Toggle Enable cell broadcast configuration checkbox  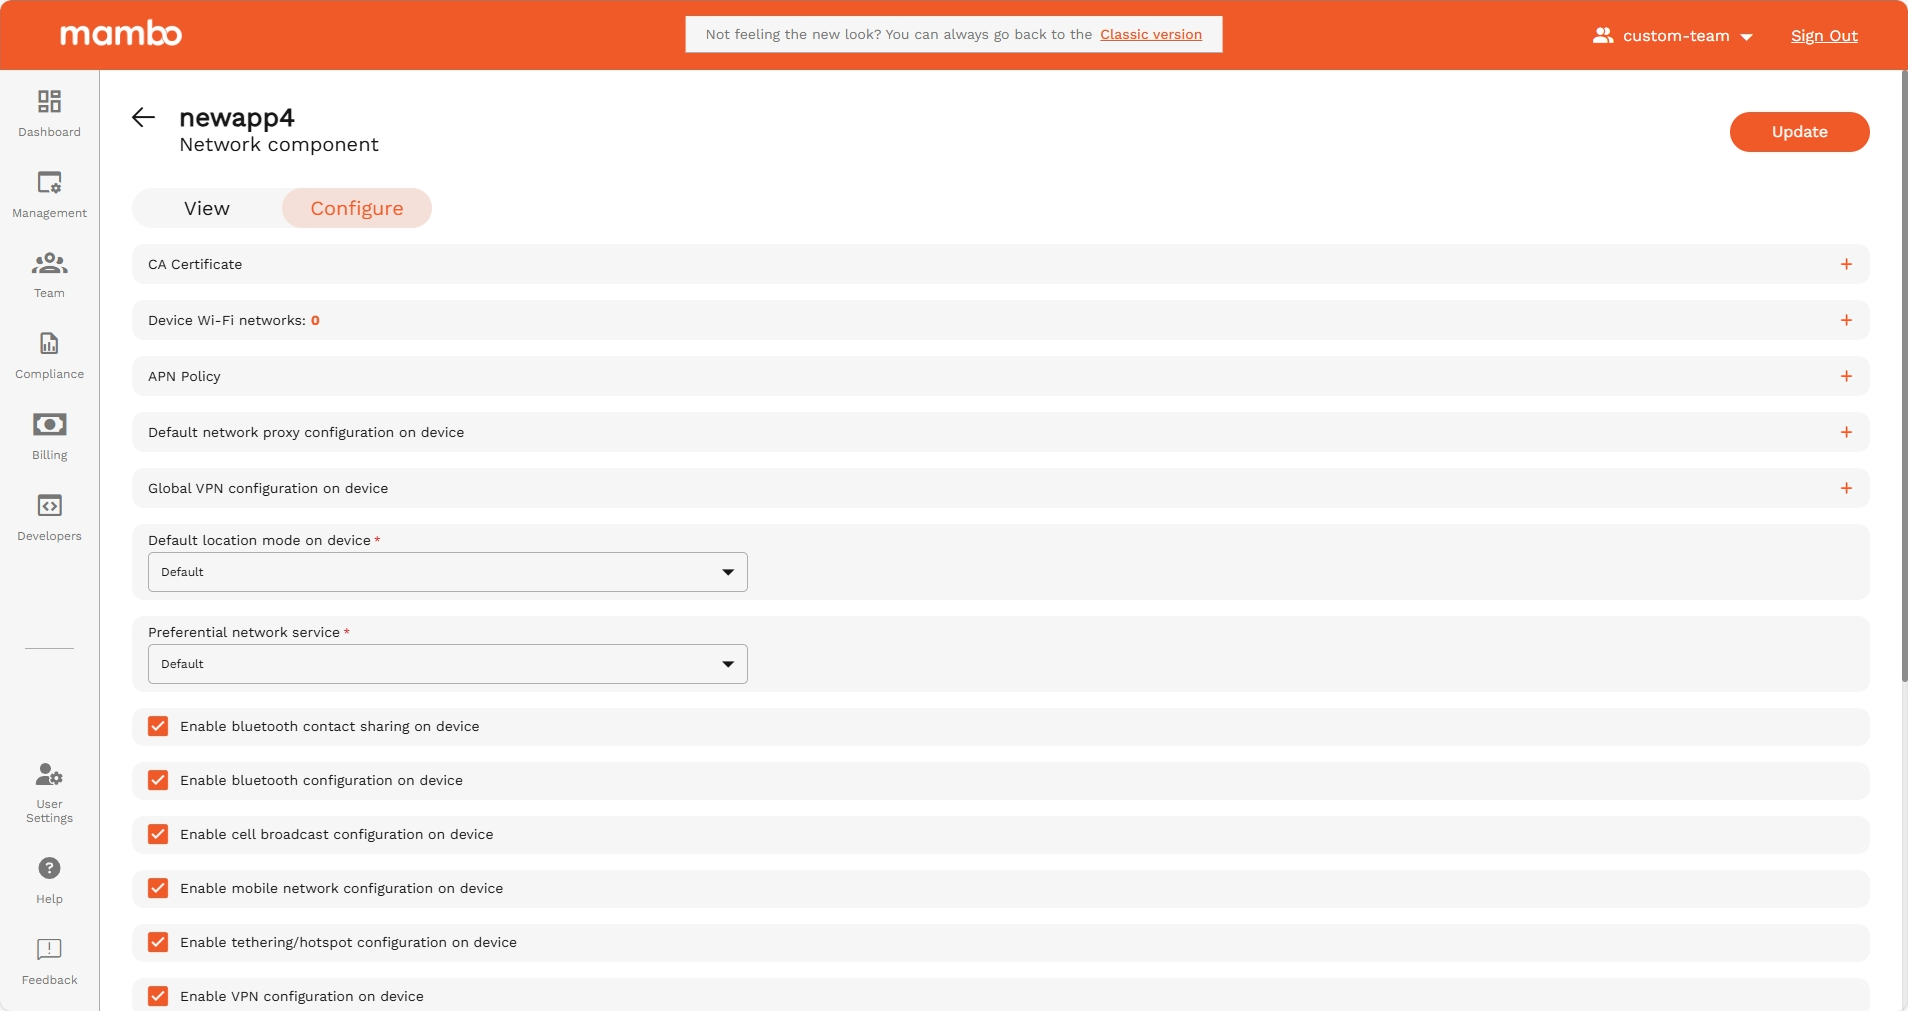158,834
